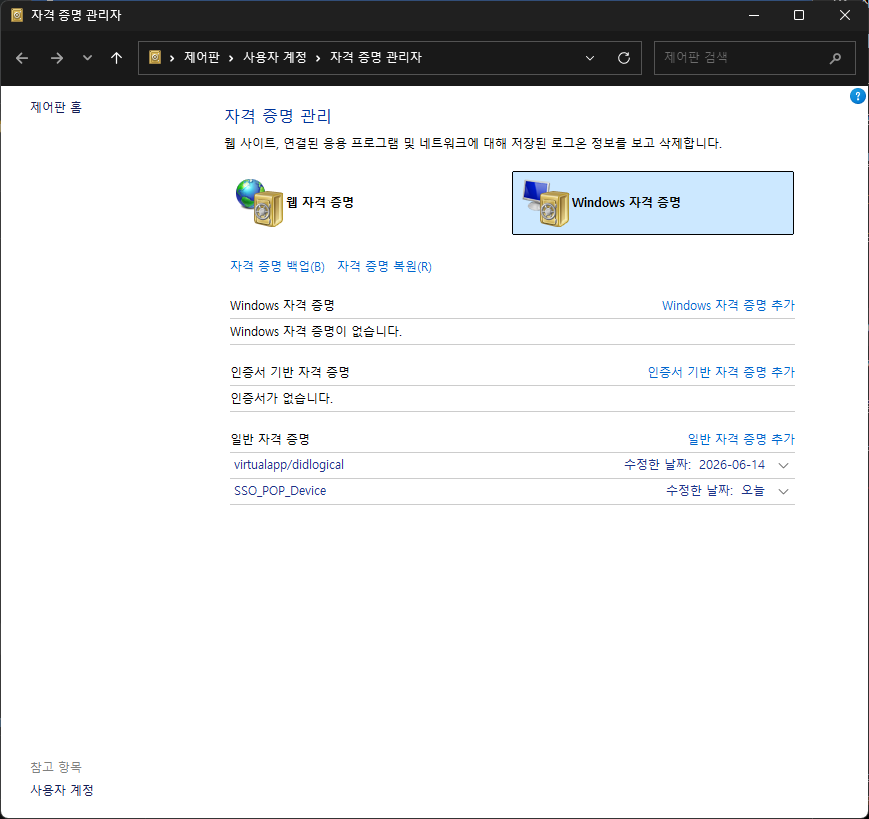Open virtualapp/didlogical credential entry

tap(289, 465)
